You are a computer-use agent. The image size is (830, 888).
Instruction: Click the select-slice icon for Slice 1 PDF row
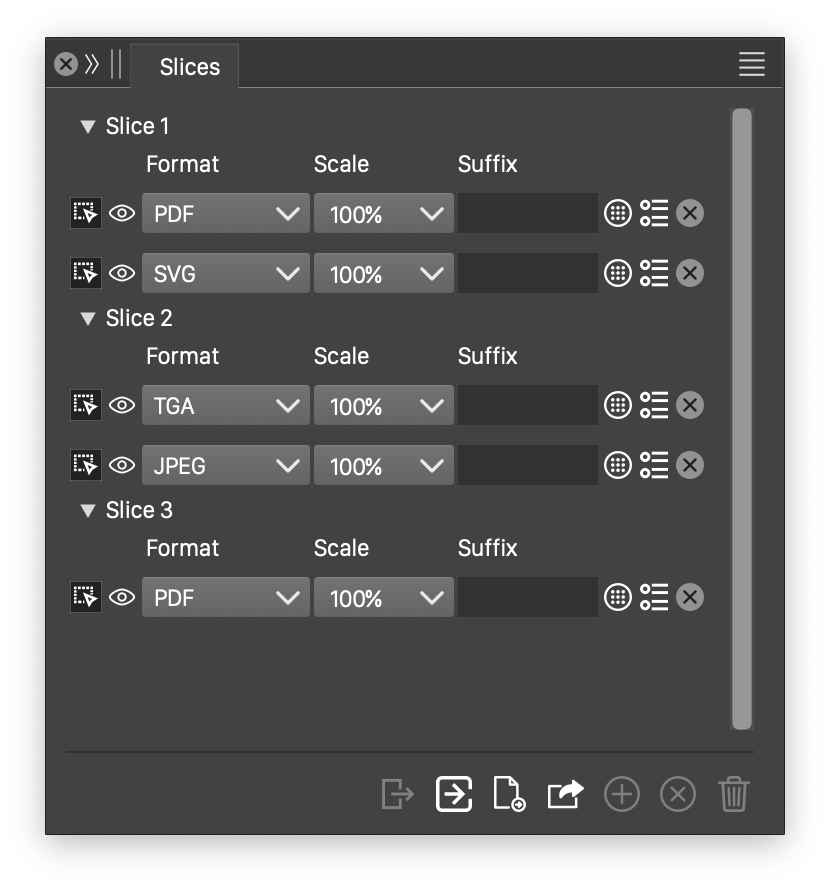86,213
